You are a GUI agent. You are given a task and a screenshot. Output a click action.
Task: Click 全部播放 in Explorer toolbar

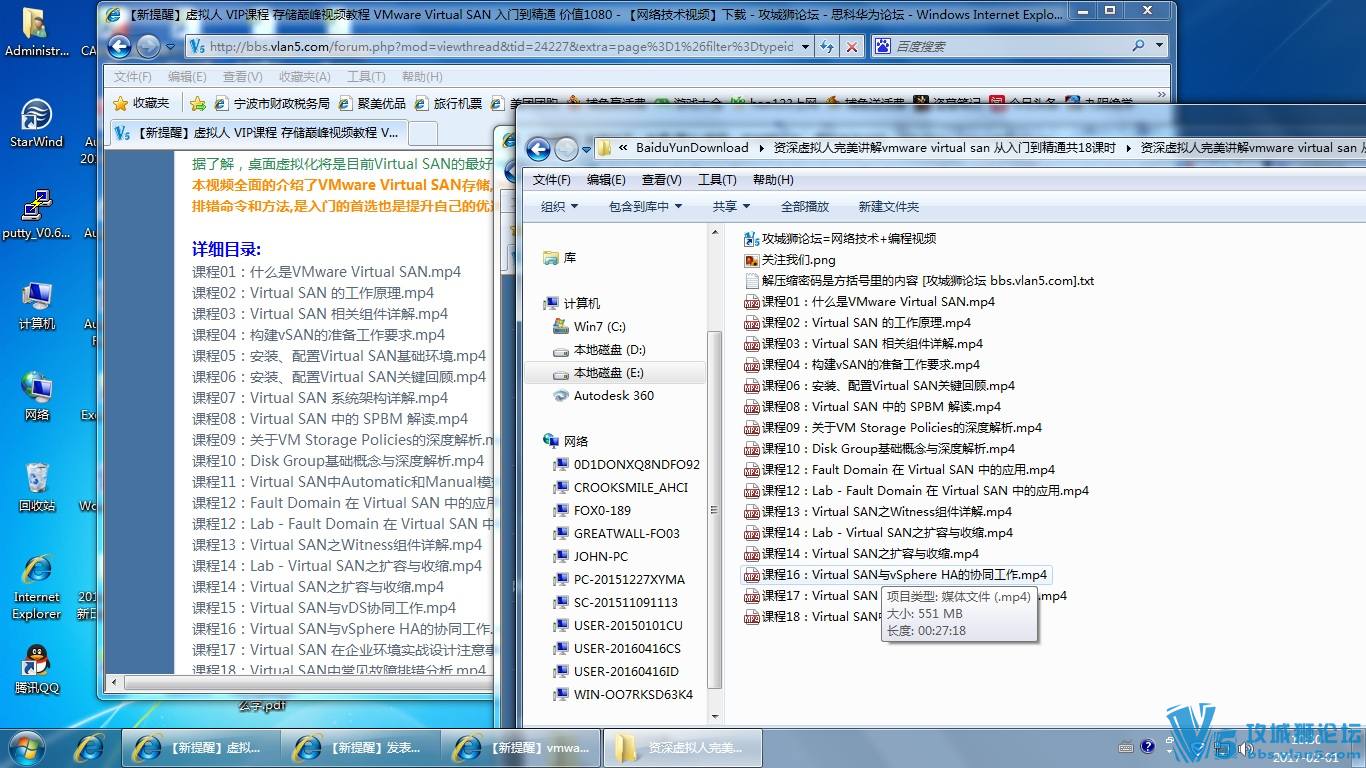[x=805, y=206]
